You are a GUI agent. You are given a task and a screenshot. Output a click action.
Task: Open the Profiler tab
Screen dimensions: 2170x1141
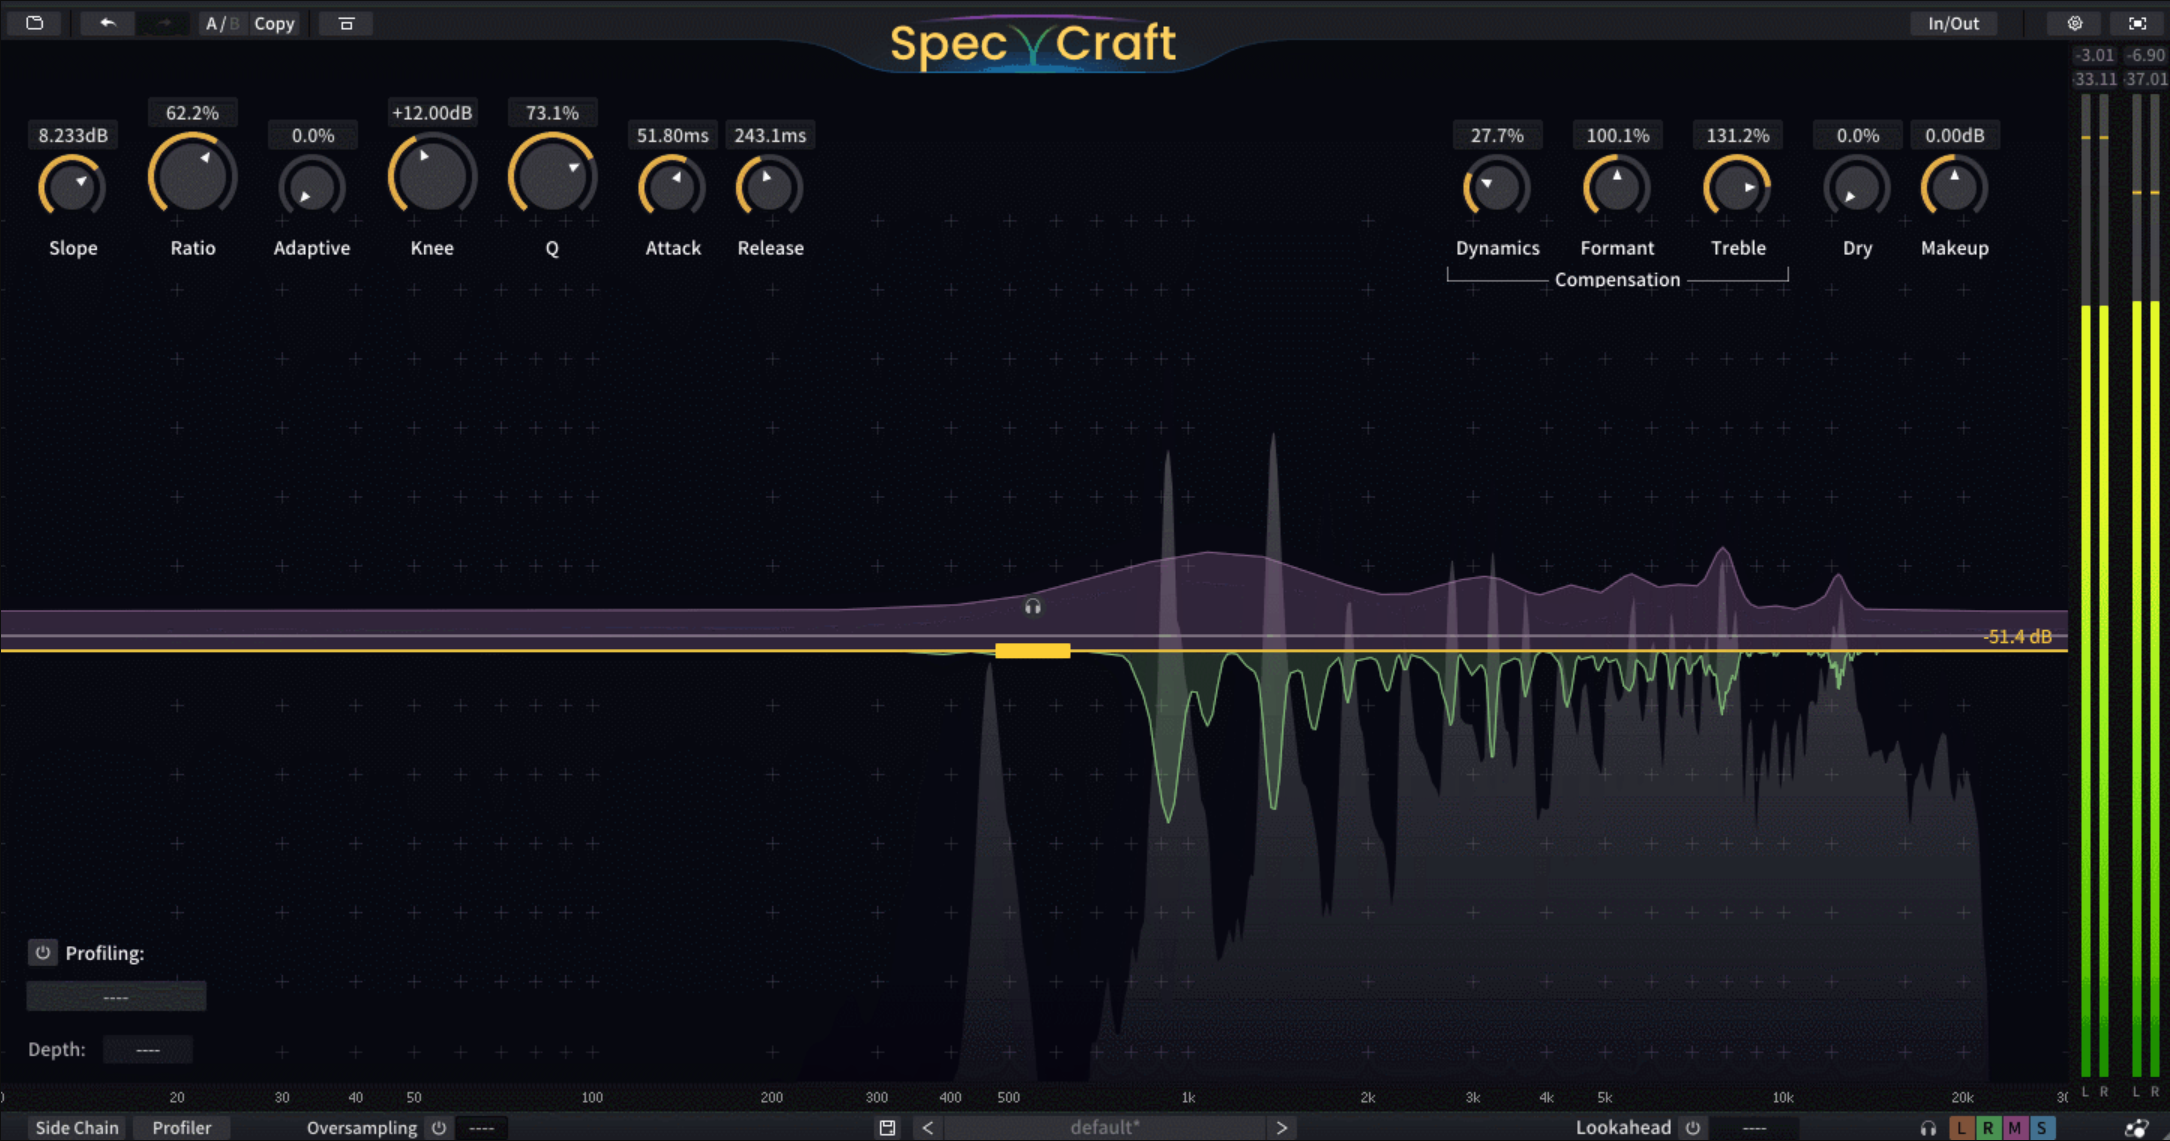pyautogui.click(x=181, y=1128)
